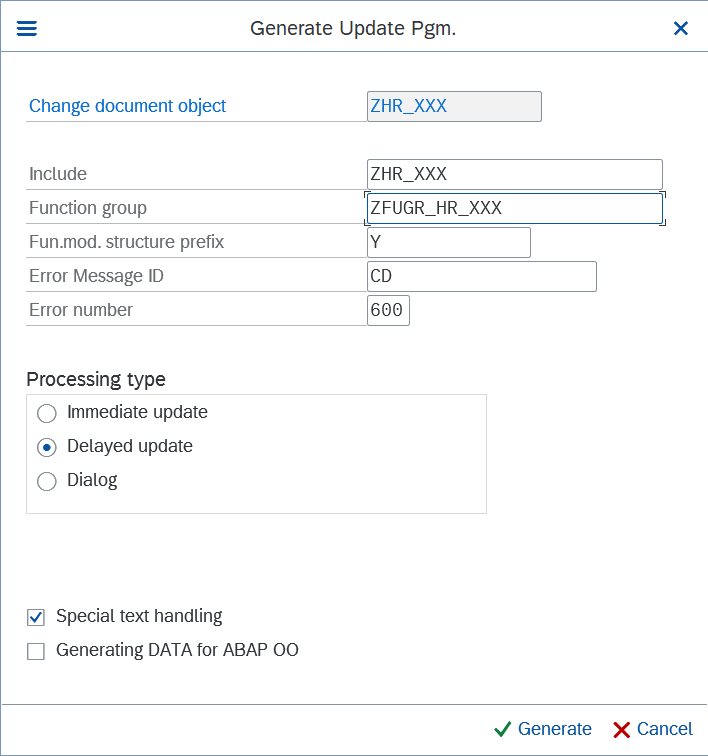Select the Error Message ID field
Image resolution: width=708 pixels, height=756 pixels.
click(481, 276)
